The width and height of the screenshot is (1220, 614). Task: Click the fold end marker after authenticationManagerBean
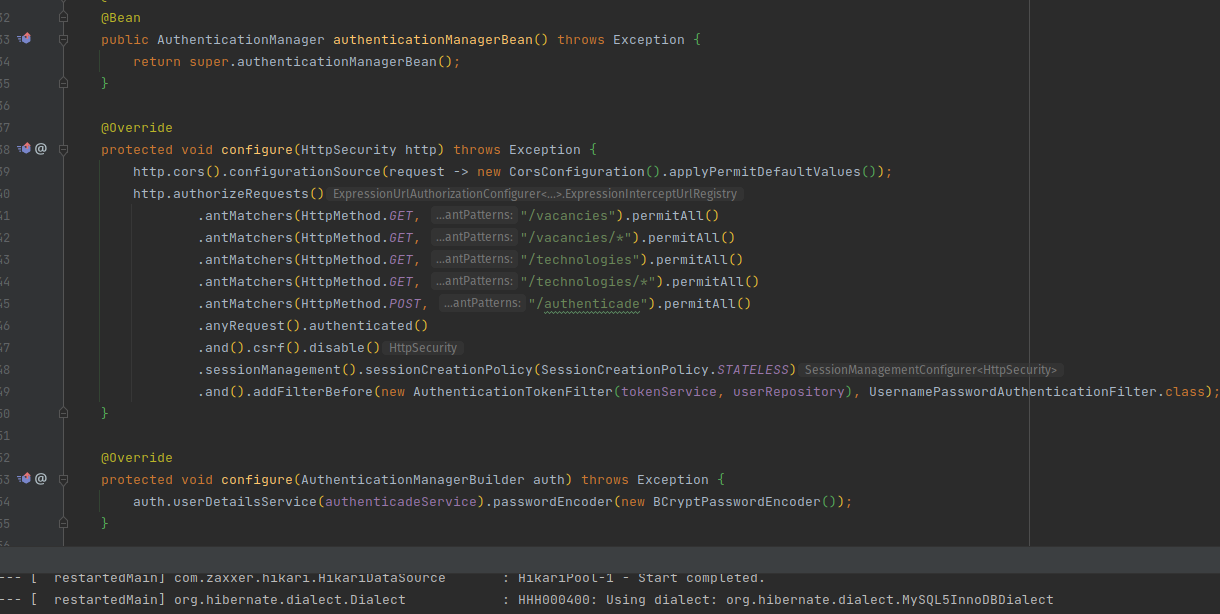click(x=63, y=84)
